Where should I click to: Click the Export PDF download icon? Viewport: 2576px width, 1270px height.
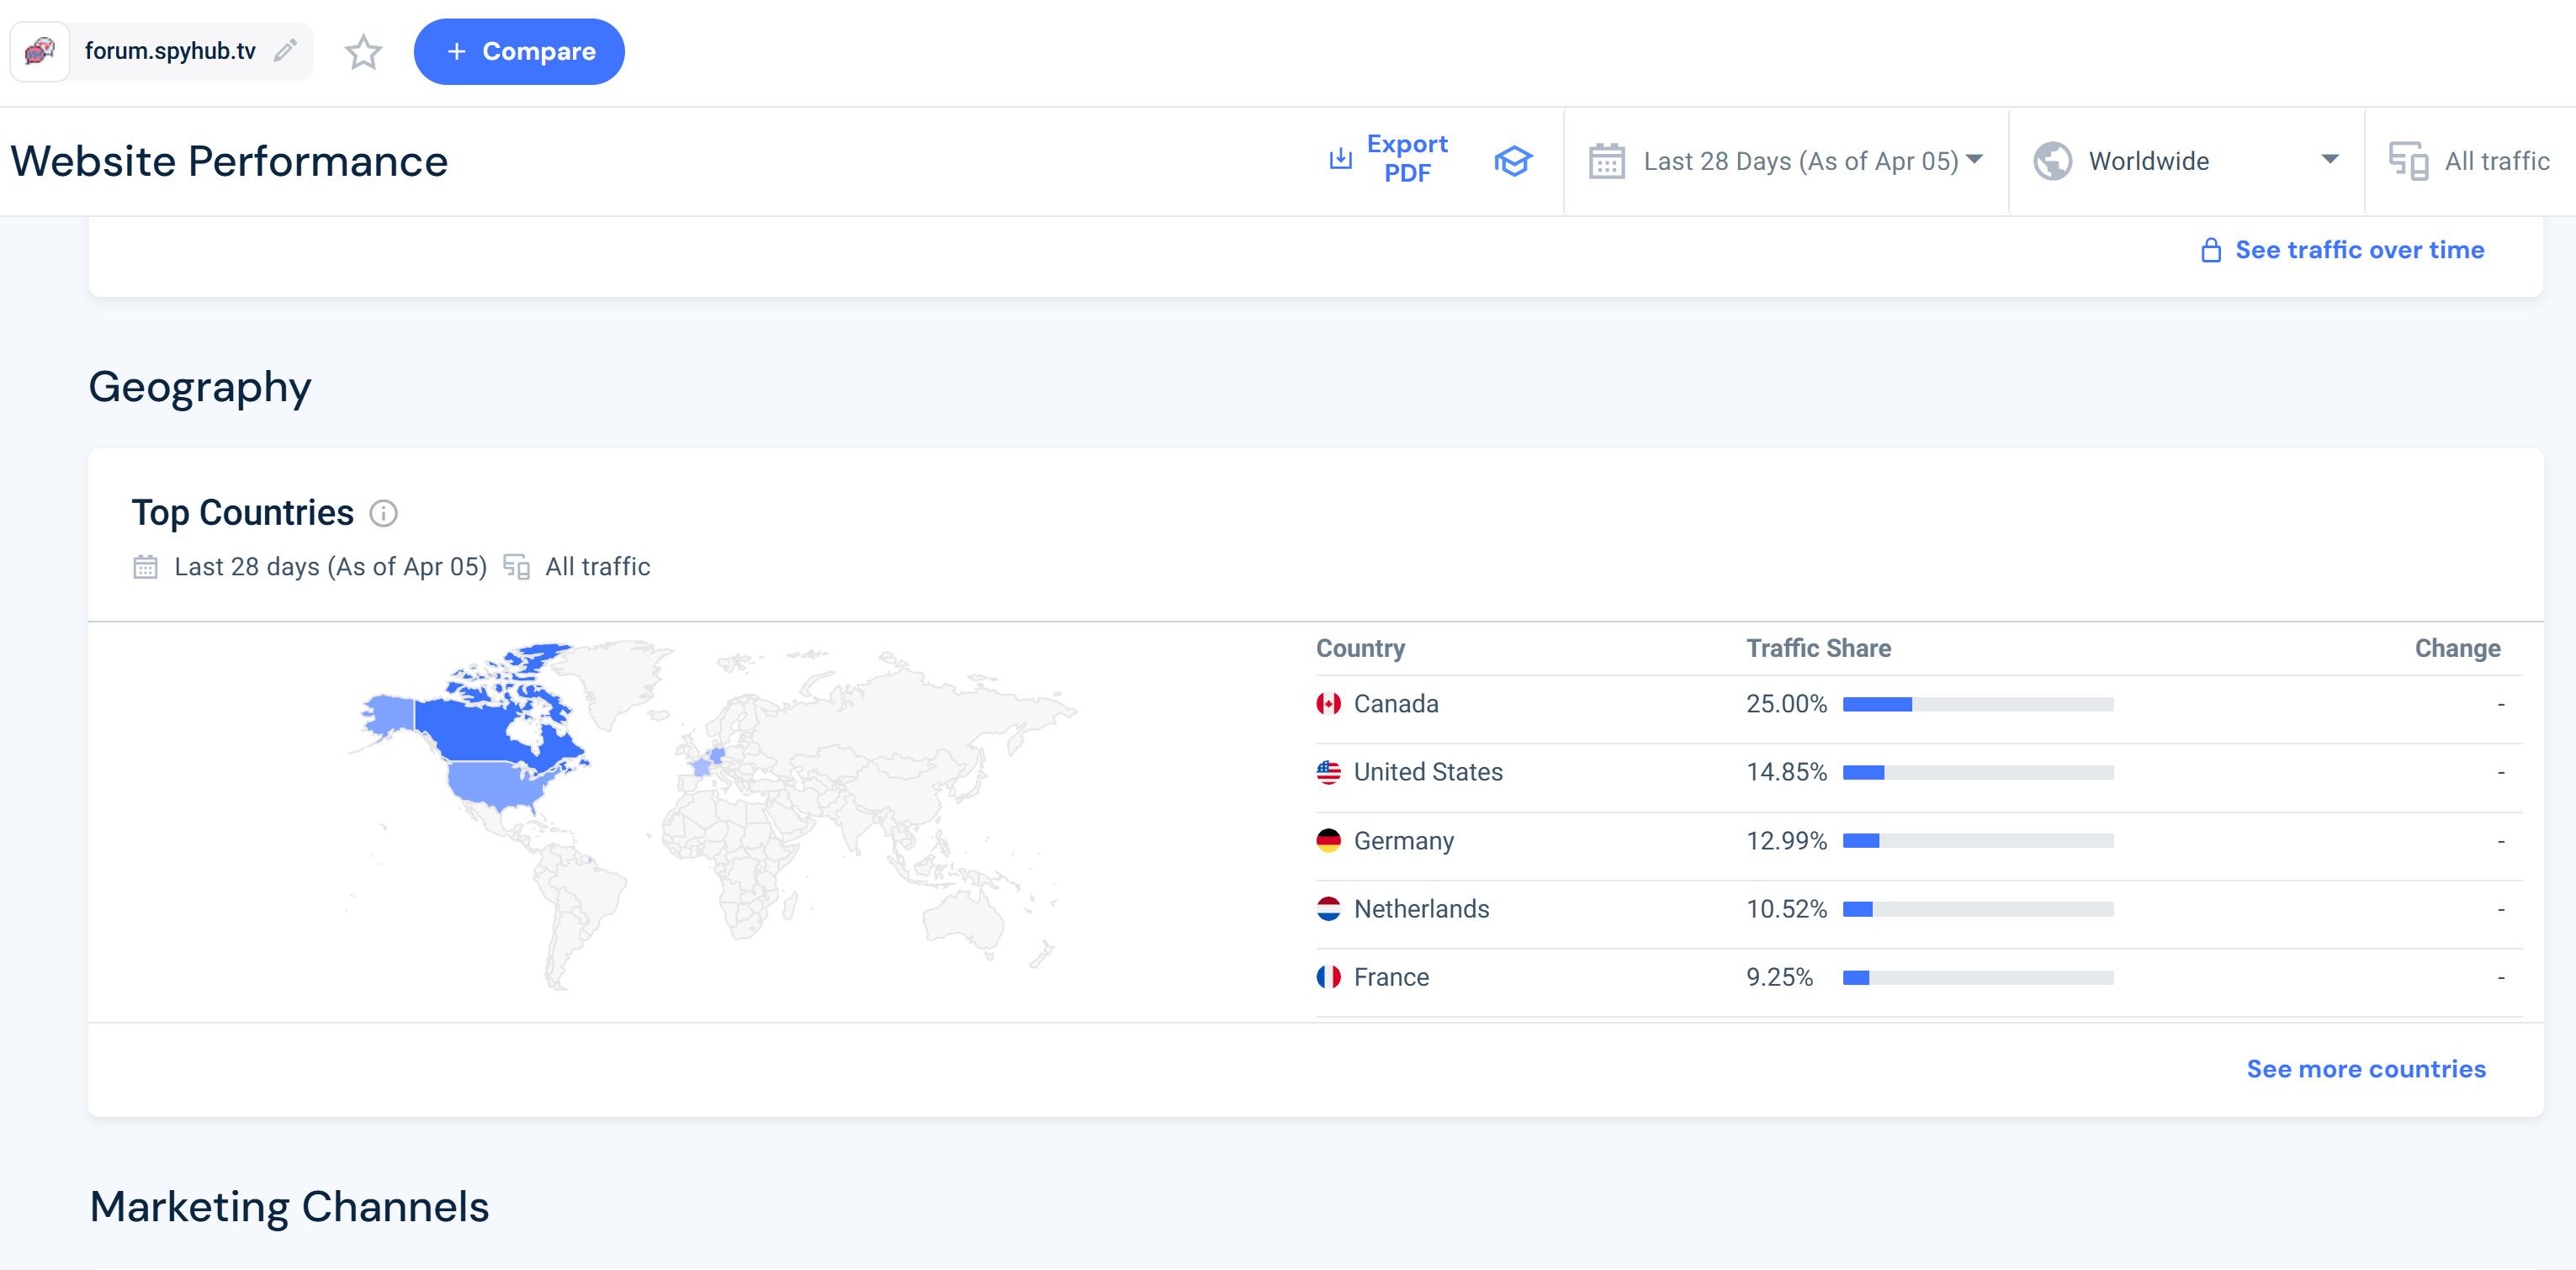tap(1340, 159)
